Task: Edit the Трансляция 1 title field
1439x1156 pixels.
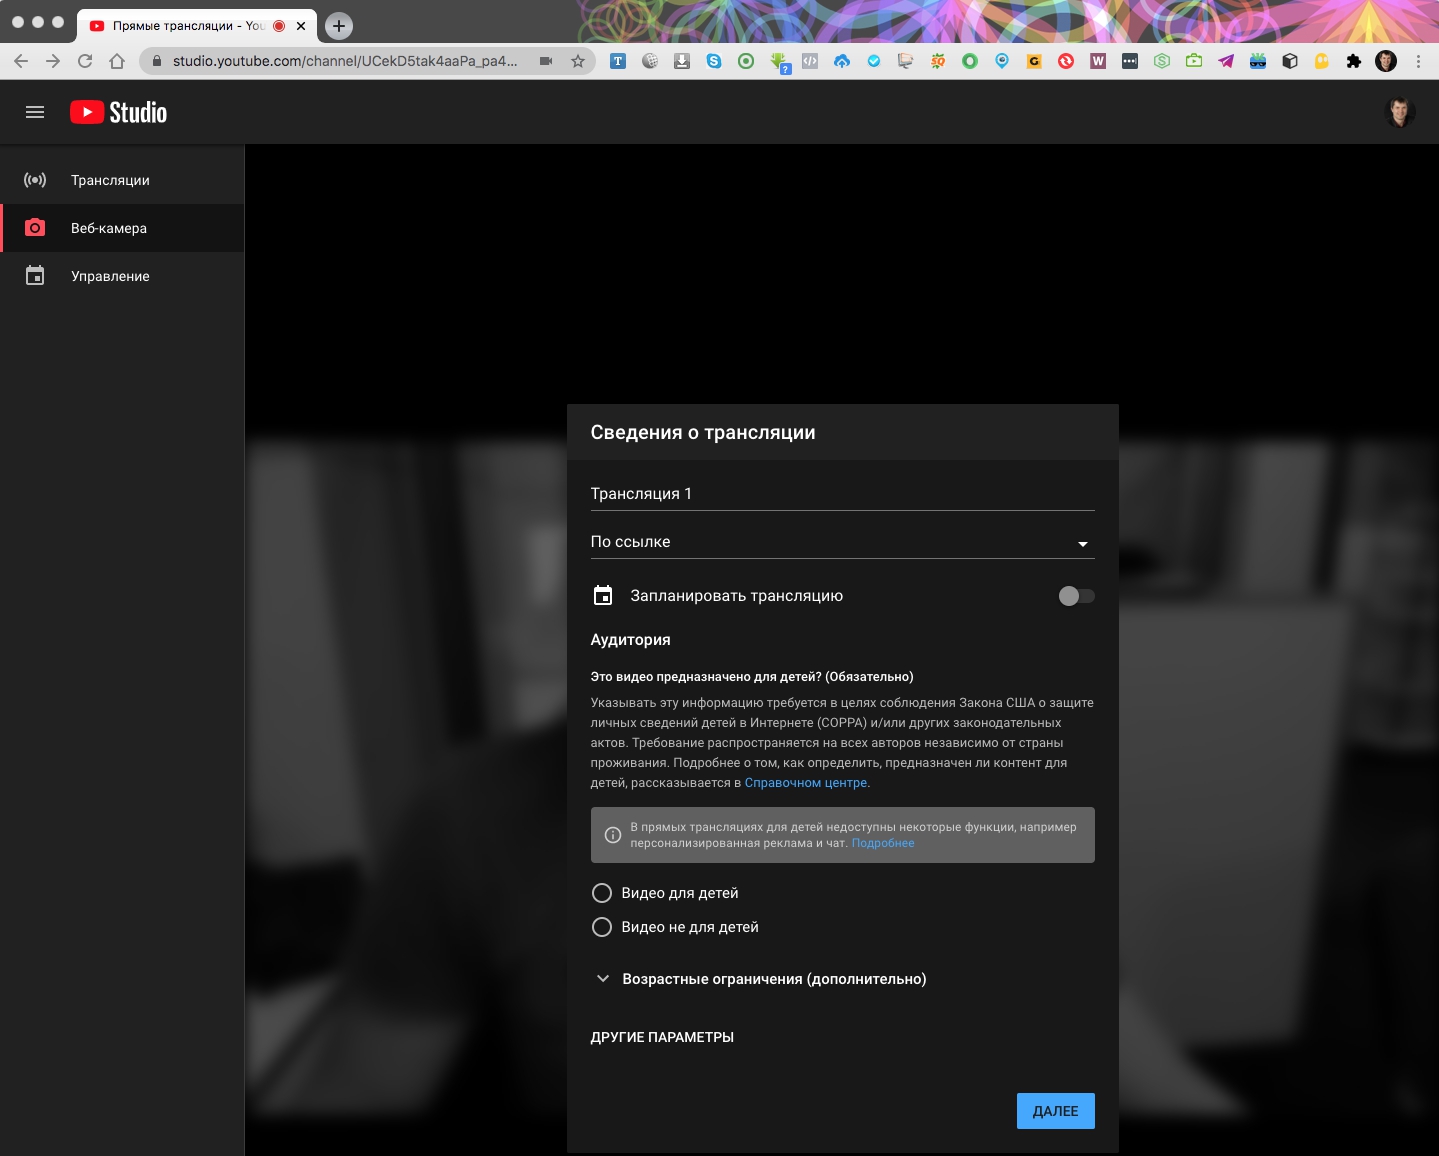Action: coord(842,494)
